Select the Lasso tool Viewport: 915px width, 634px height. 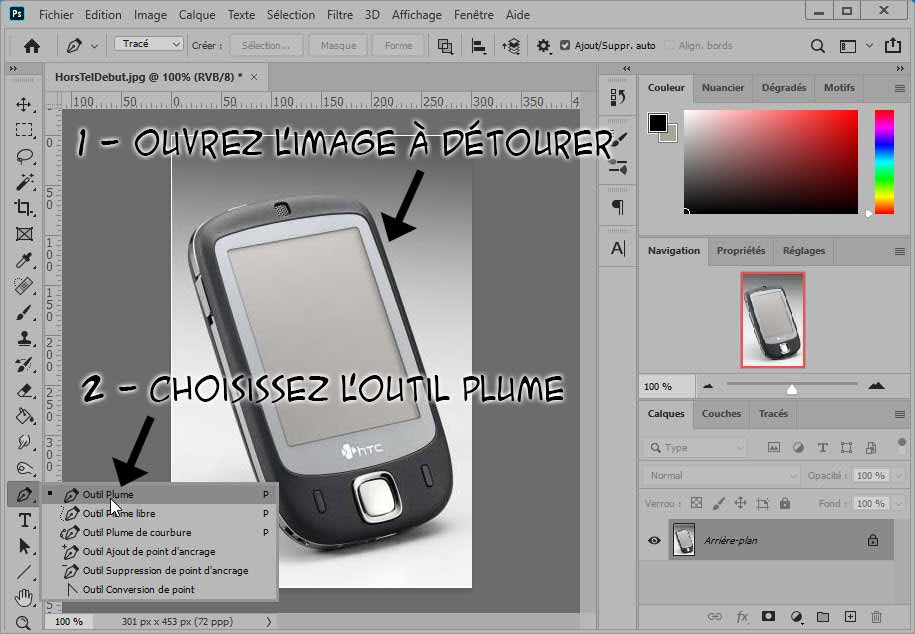[x=24, y=156]
